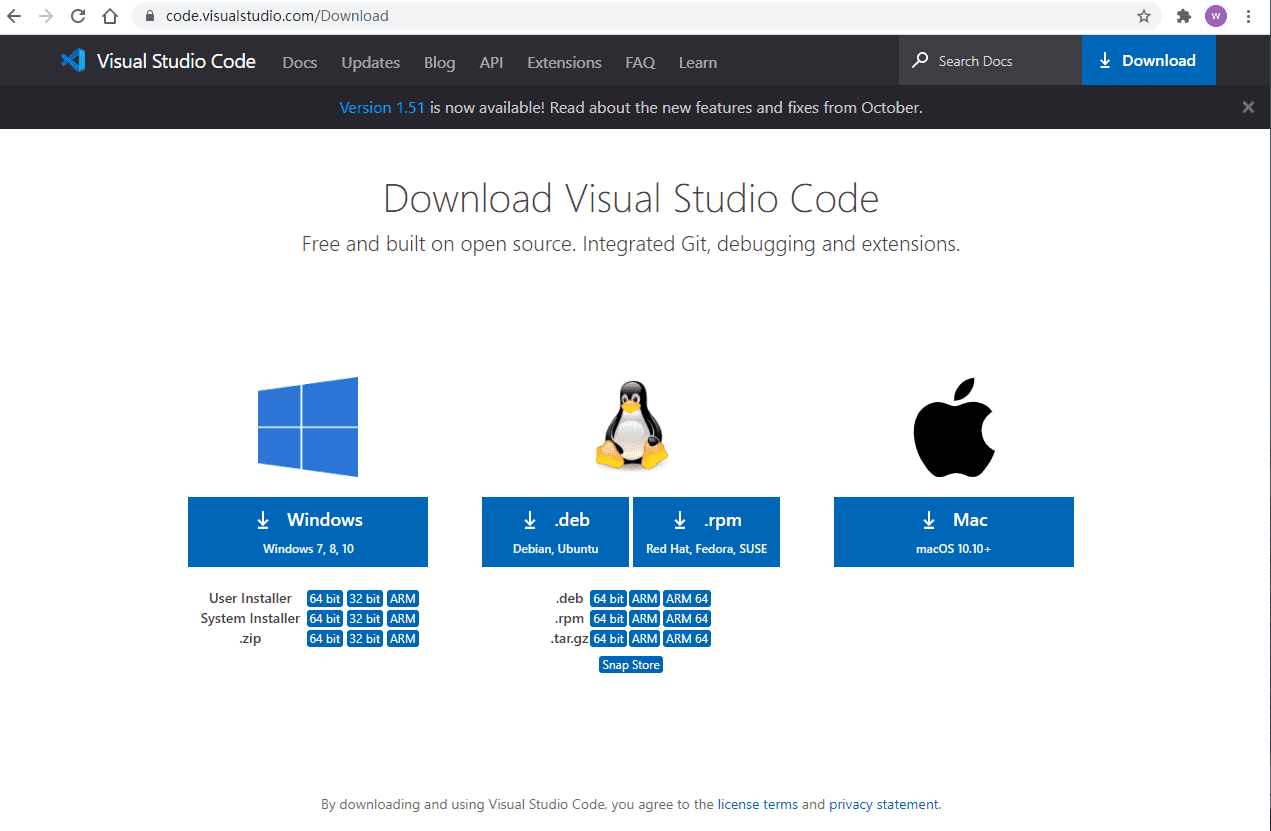Image resolution: width=1271 pixels, height=831 pixels.
Task: Open the Blog menu item
Action: (440, 62)
